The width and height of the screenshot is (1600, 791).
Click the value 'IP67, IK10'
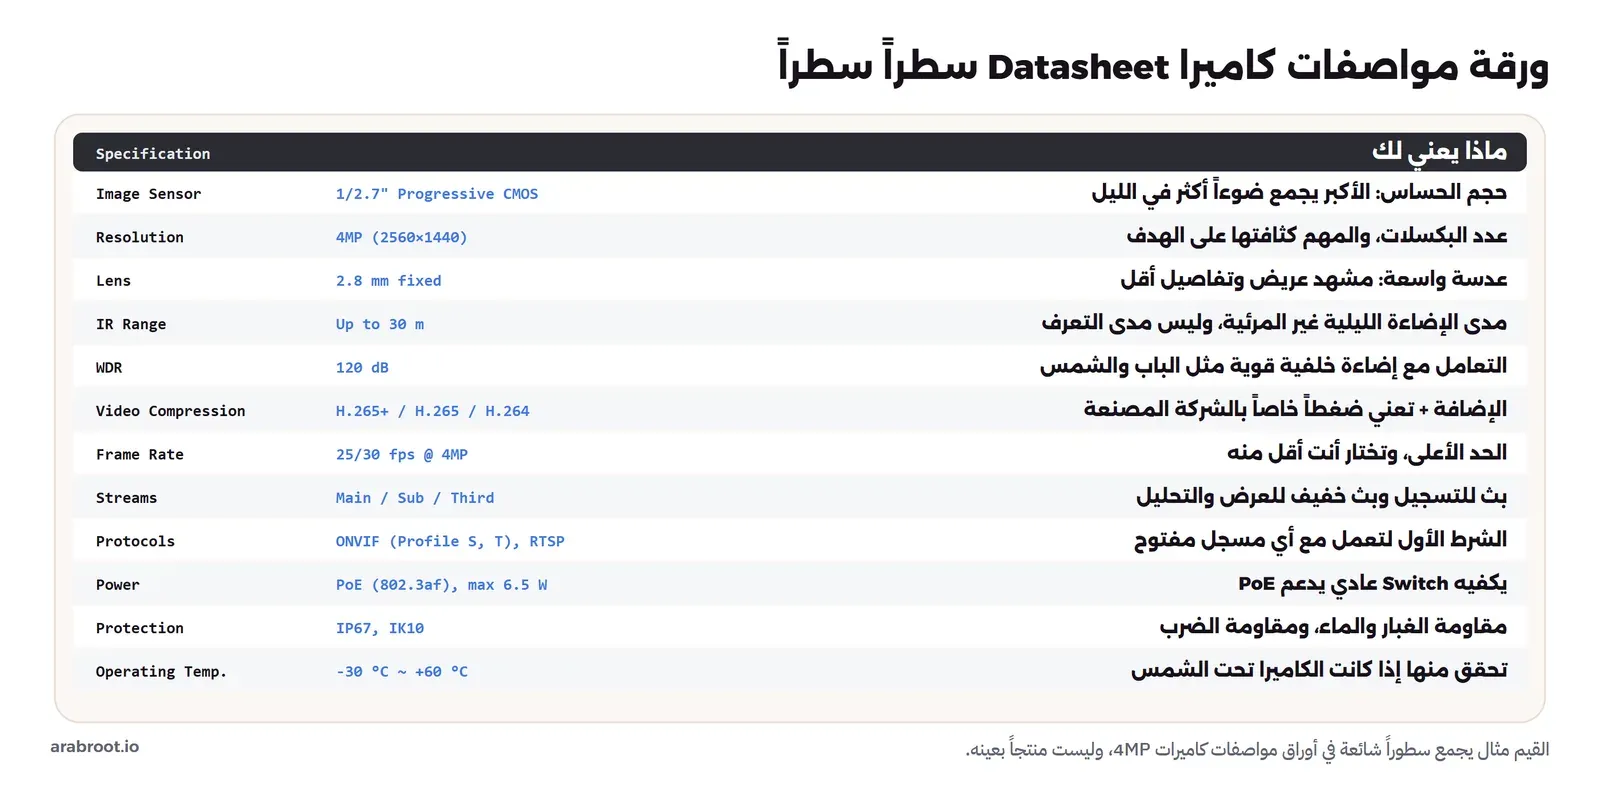tap(380, 629)
